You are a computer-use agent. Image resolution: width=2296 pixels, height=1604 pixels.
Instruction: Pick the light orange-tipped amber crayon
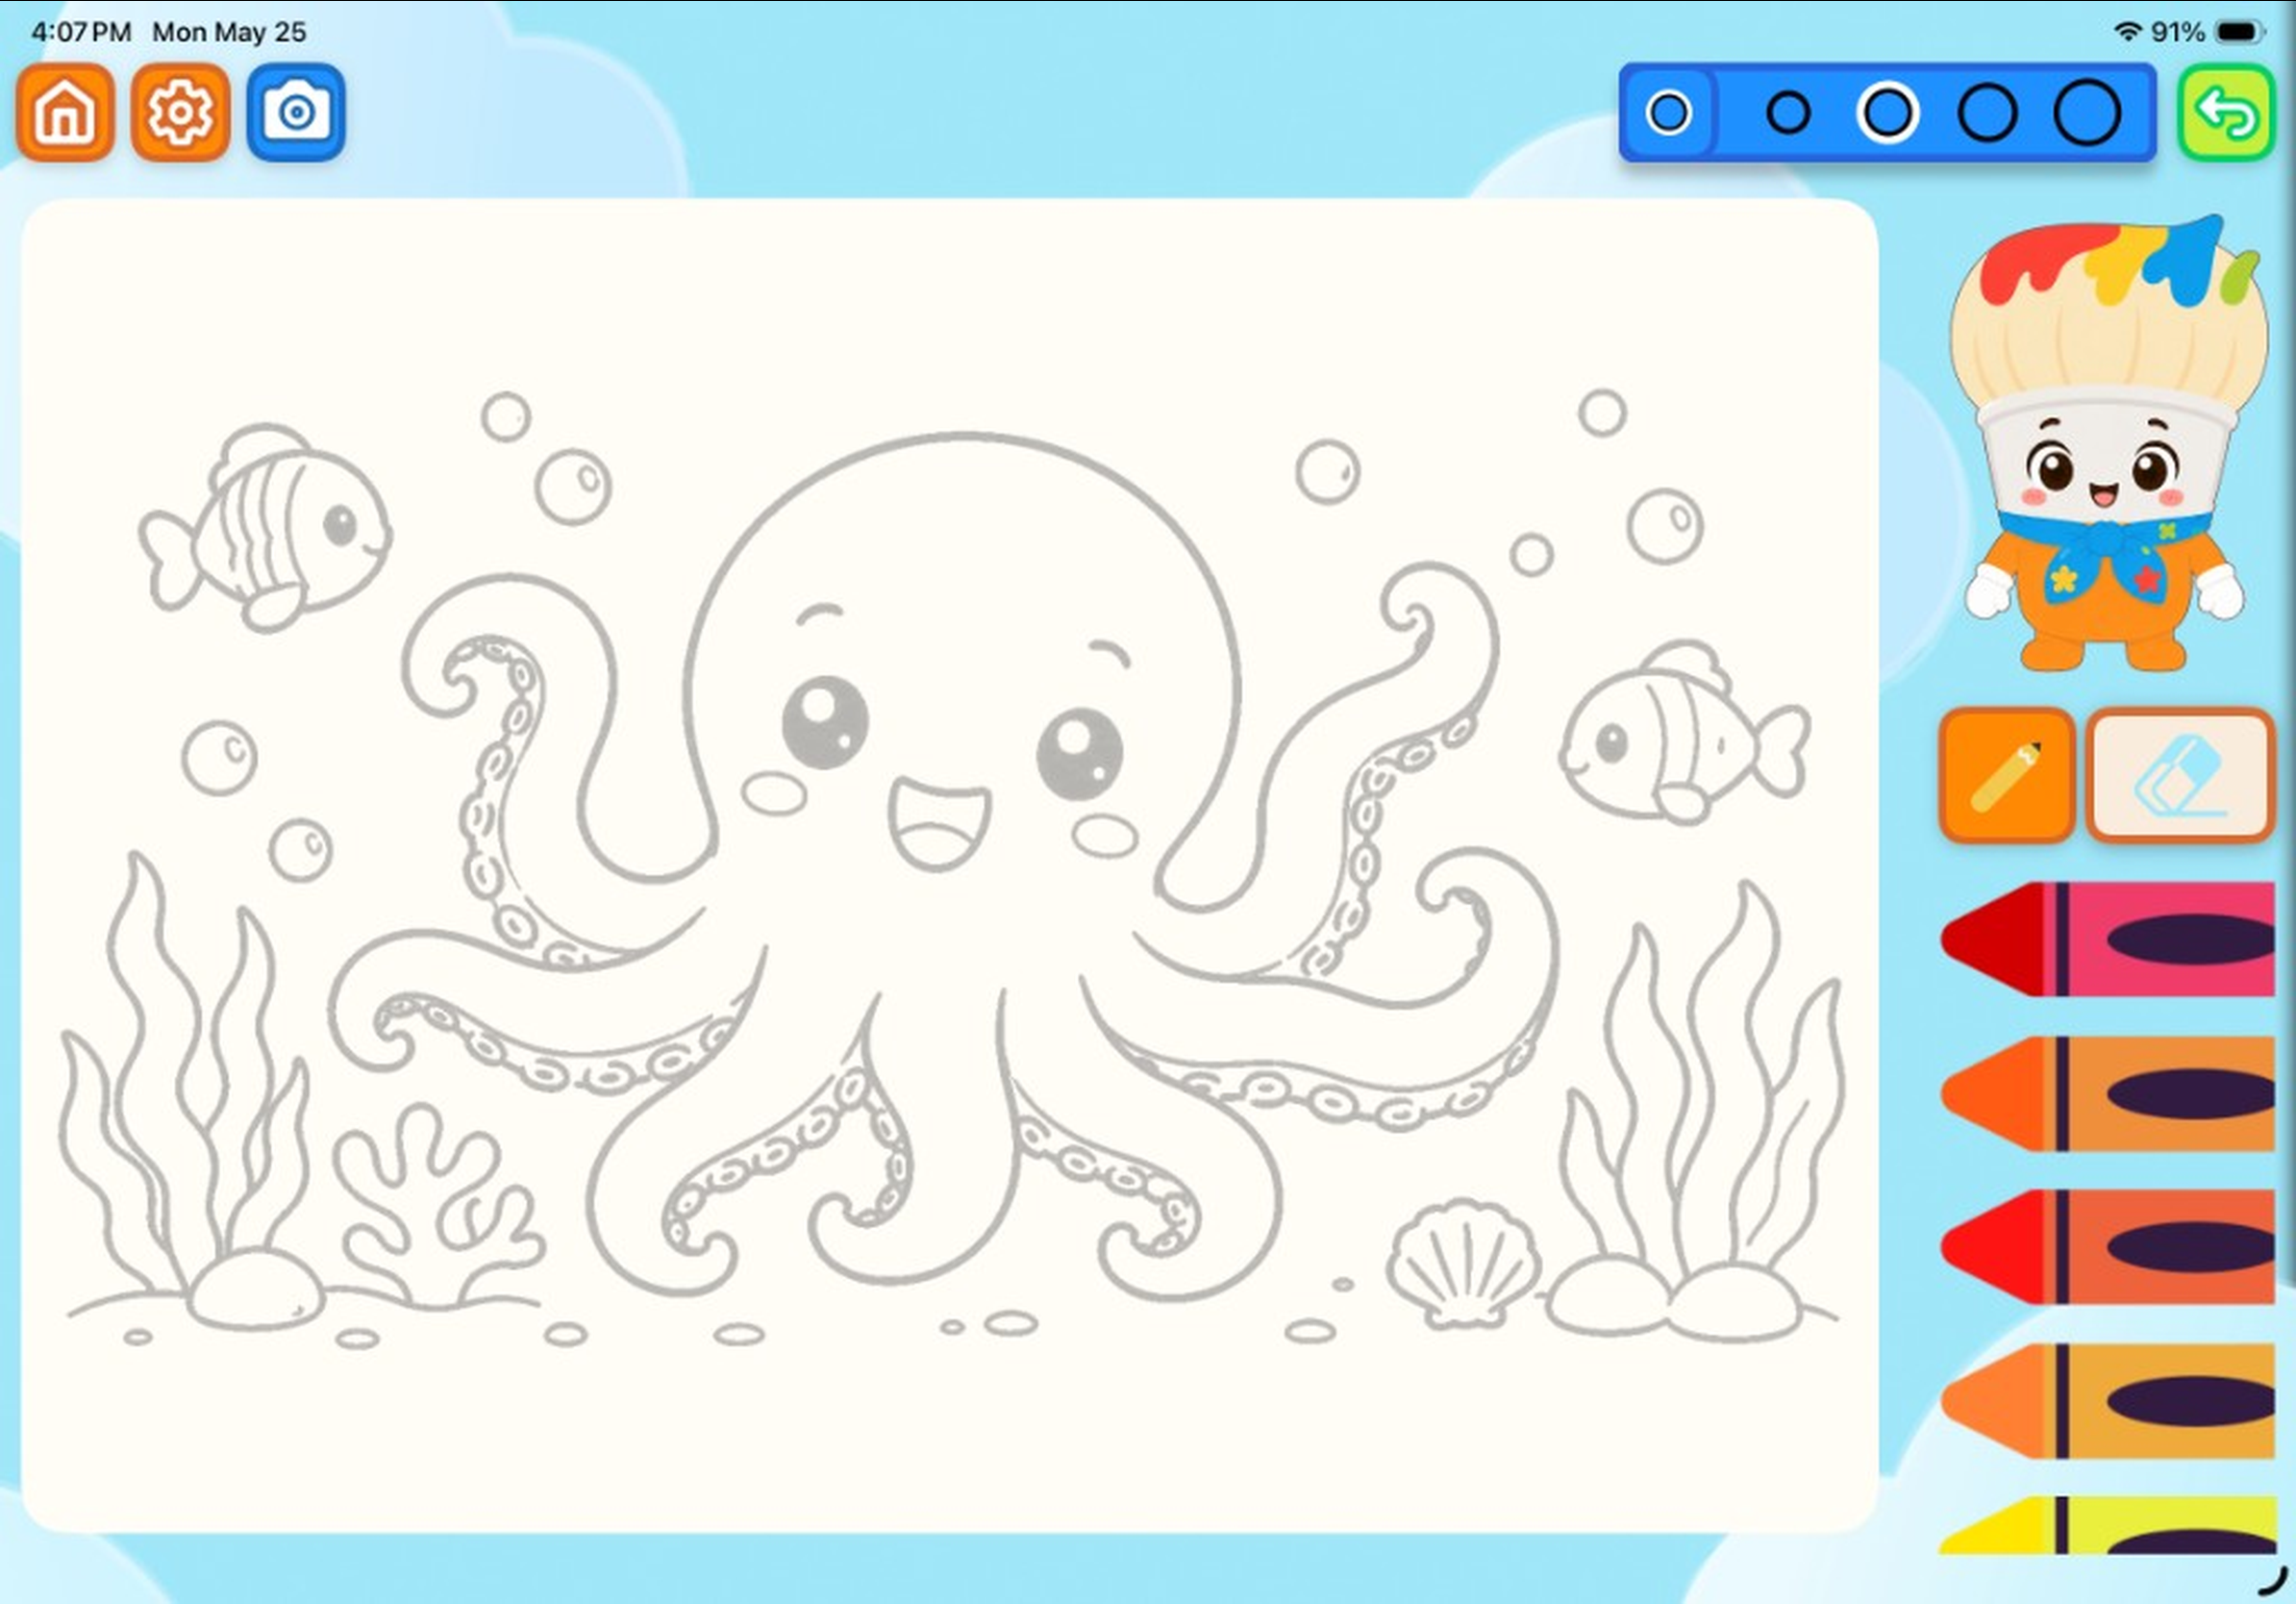pos(2108,1400)
